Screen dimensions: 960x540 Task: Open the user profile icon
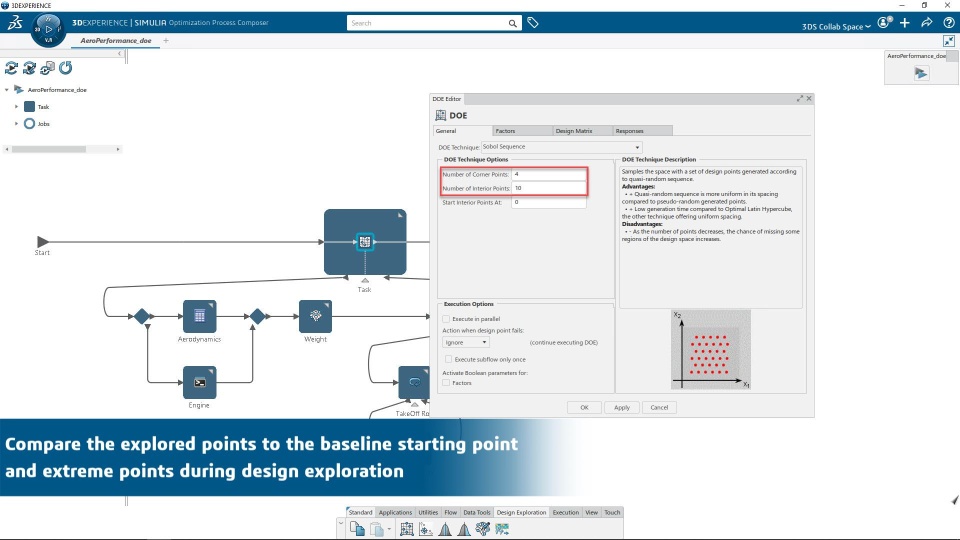(884, 23)
